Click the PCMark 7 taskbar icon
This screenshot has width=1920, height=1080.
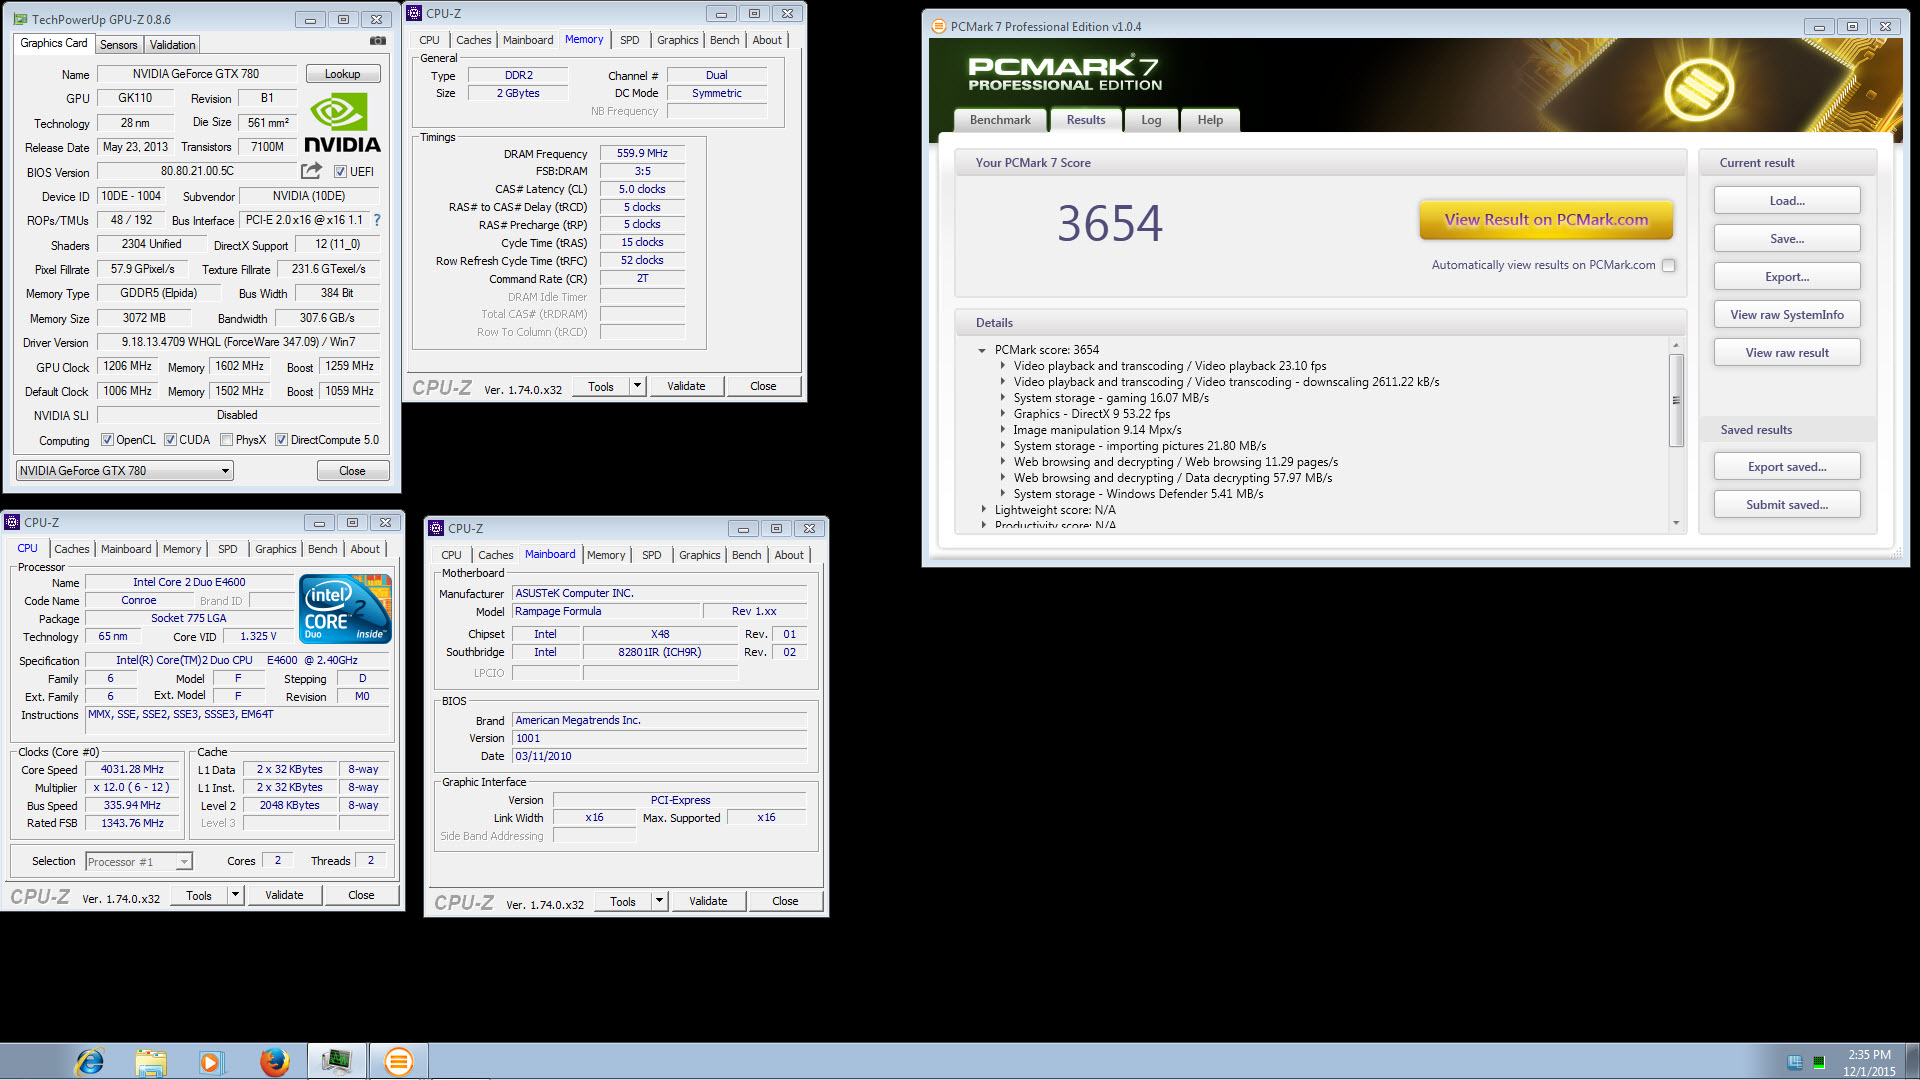pyautogui.click(x=399, y=1061)
